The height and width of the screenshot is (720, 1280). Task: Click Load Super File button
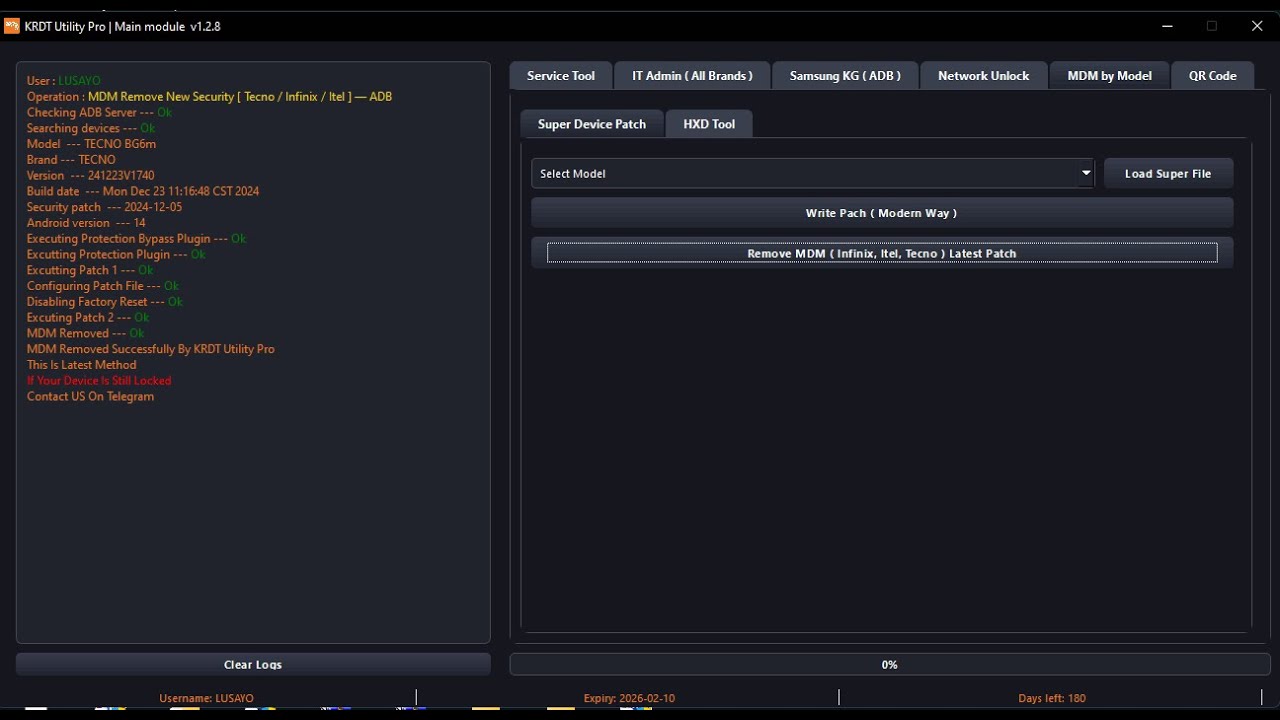pos(1168,173)
